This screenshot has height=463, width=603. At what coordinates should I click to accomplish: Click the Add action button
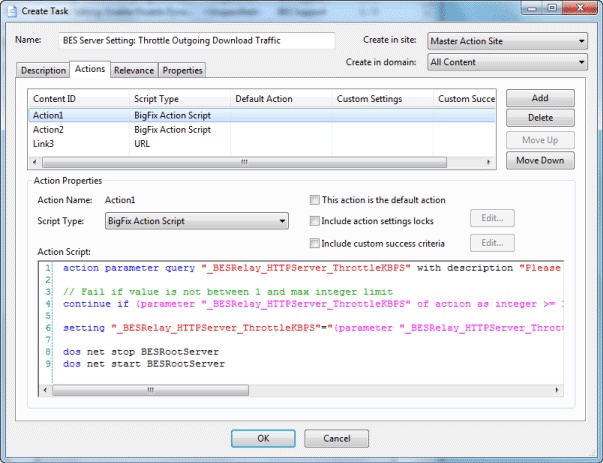point(540,98)
